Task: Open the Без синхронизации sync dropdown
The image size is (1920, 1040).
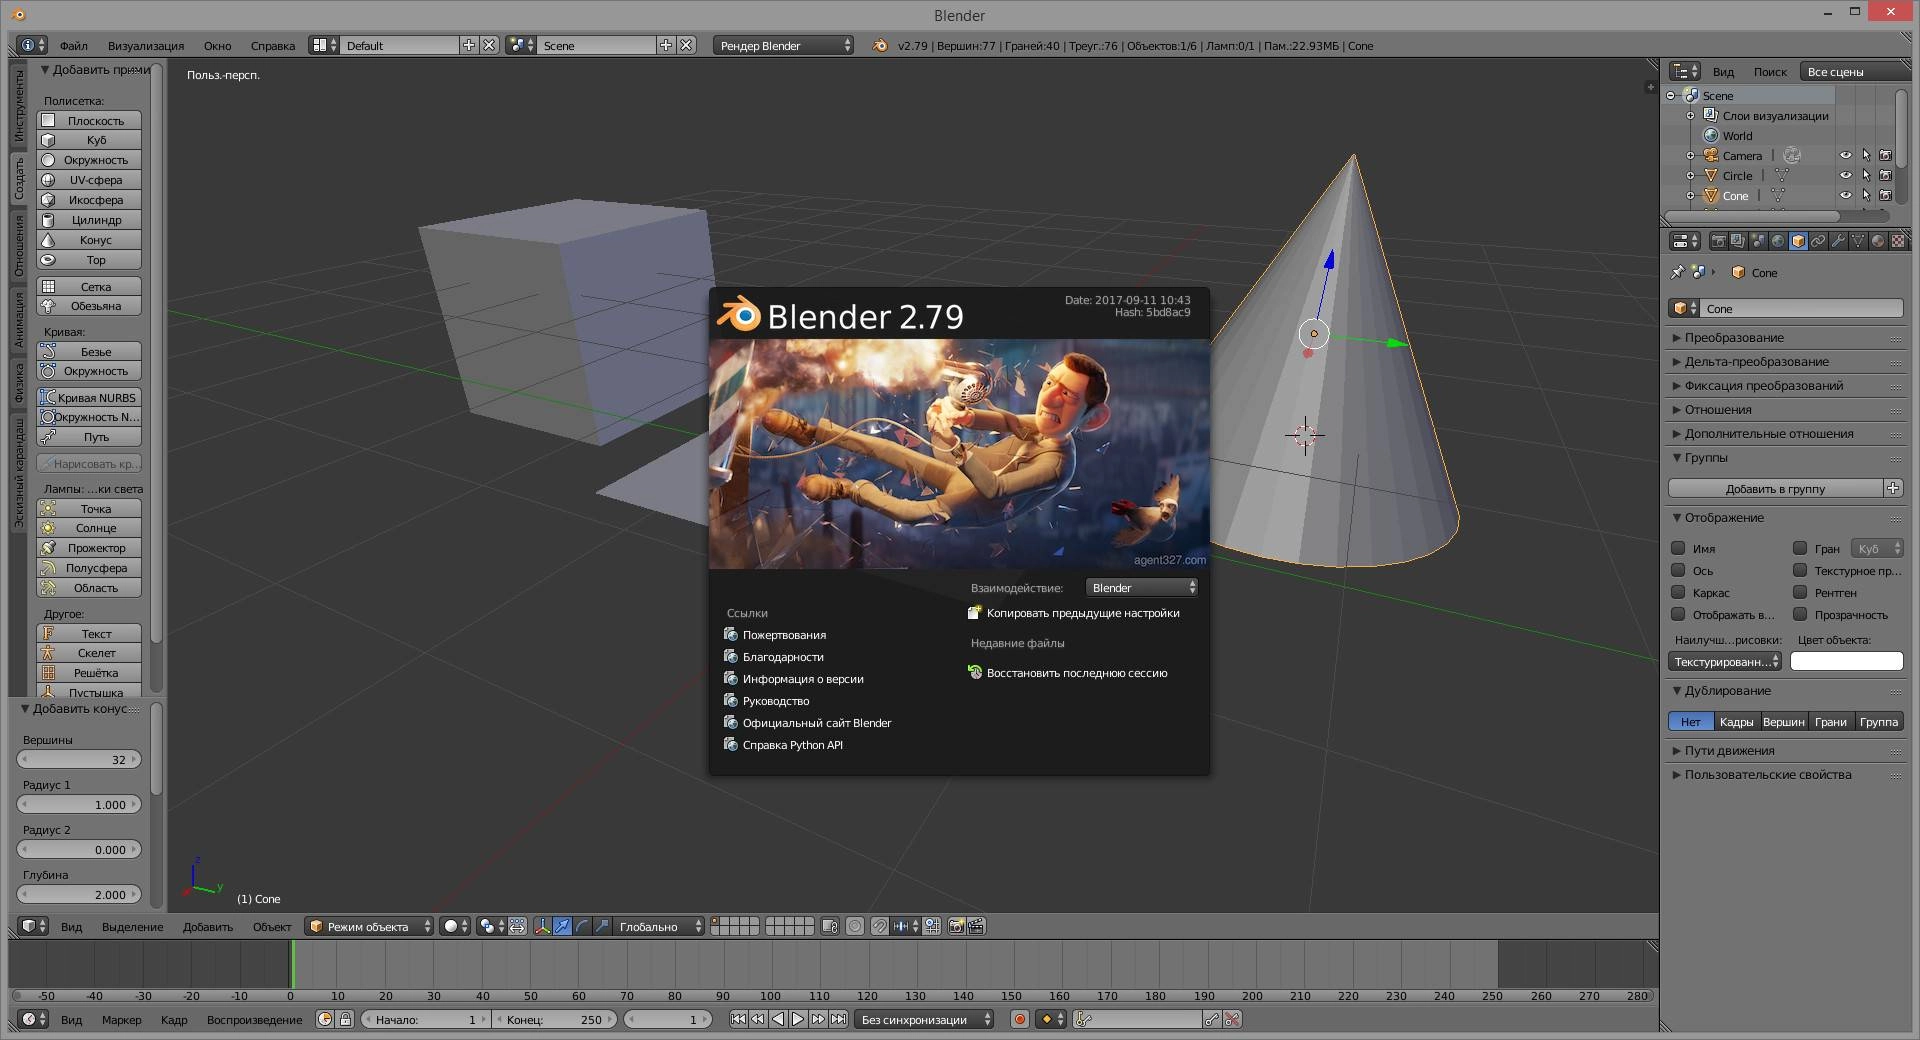Action: (924, 1019)
